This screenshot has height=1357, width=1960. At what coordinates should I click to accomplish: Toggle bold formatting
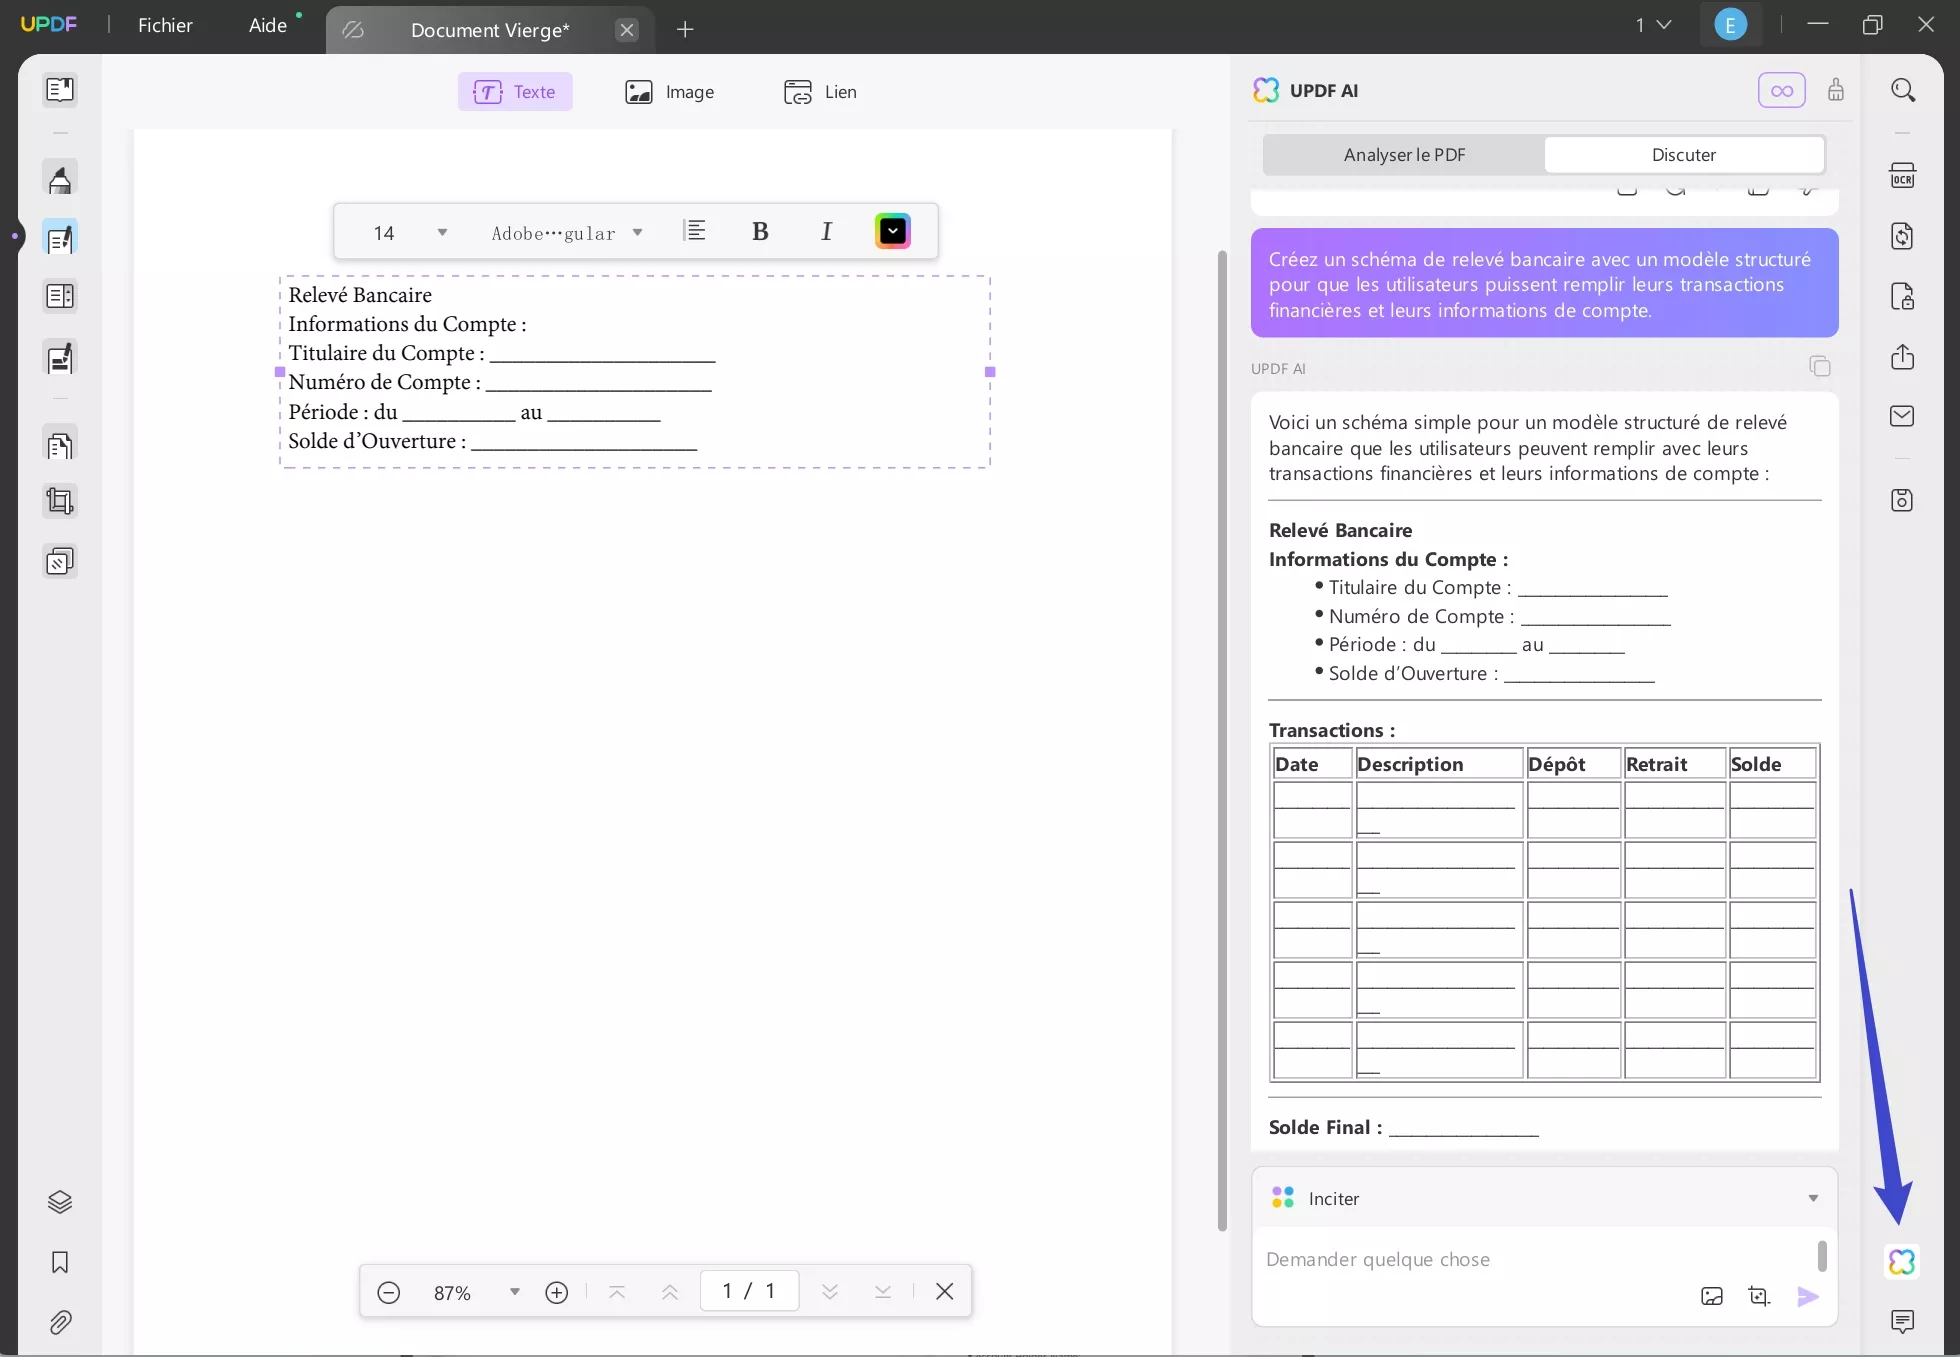760,232
